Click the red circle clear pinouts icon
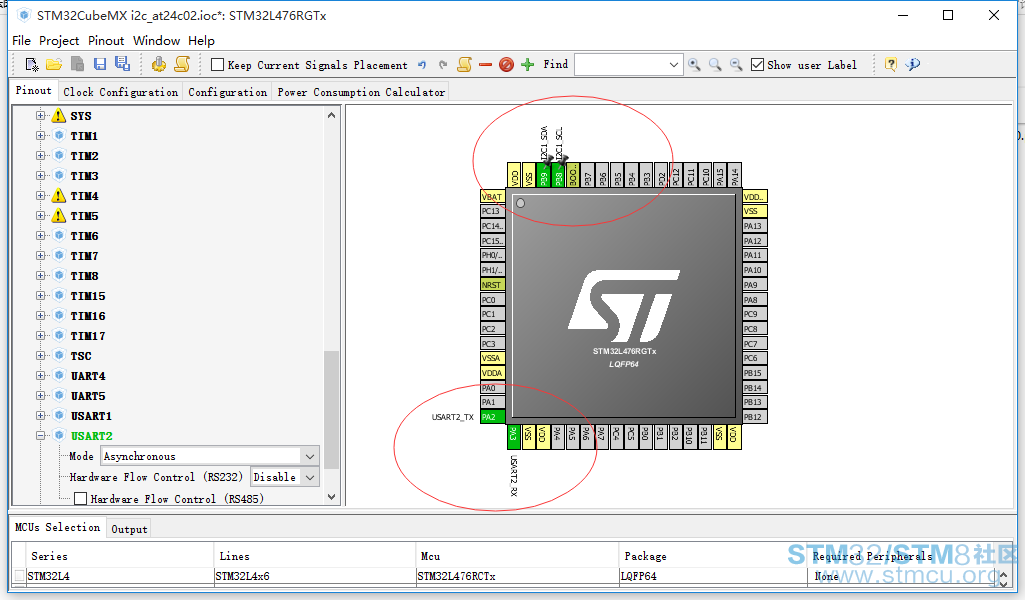Viewport: 1025px width, 600px height. (506, 65)
